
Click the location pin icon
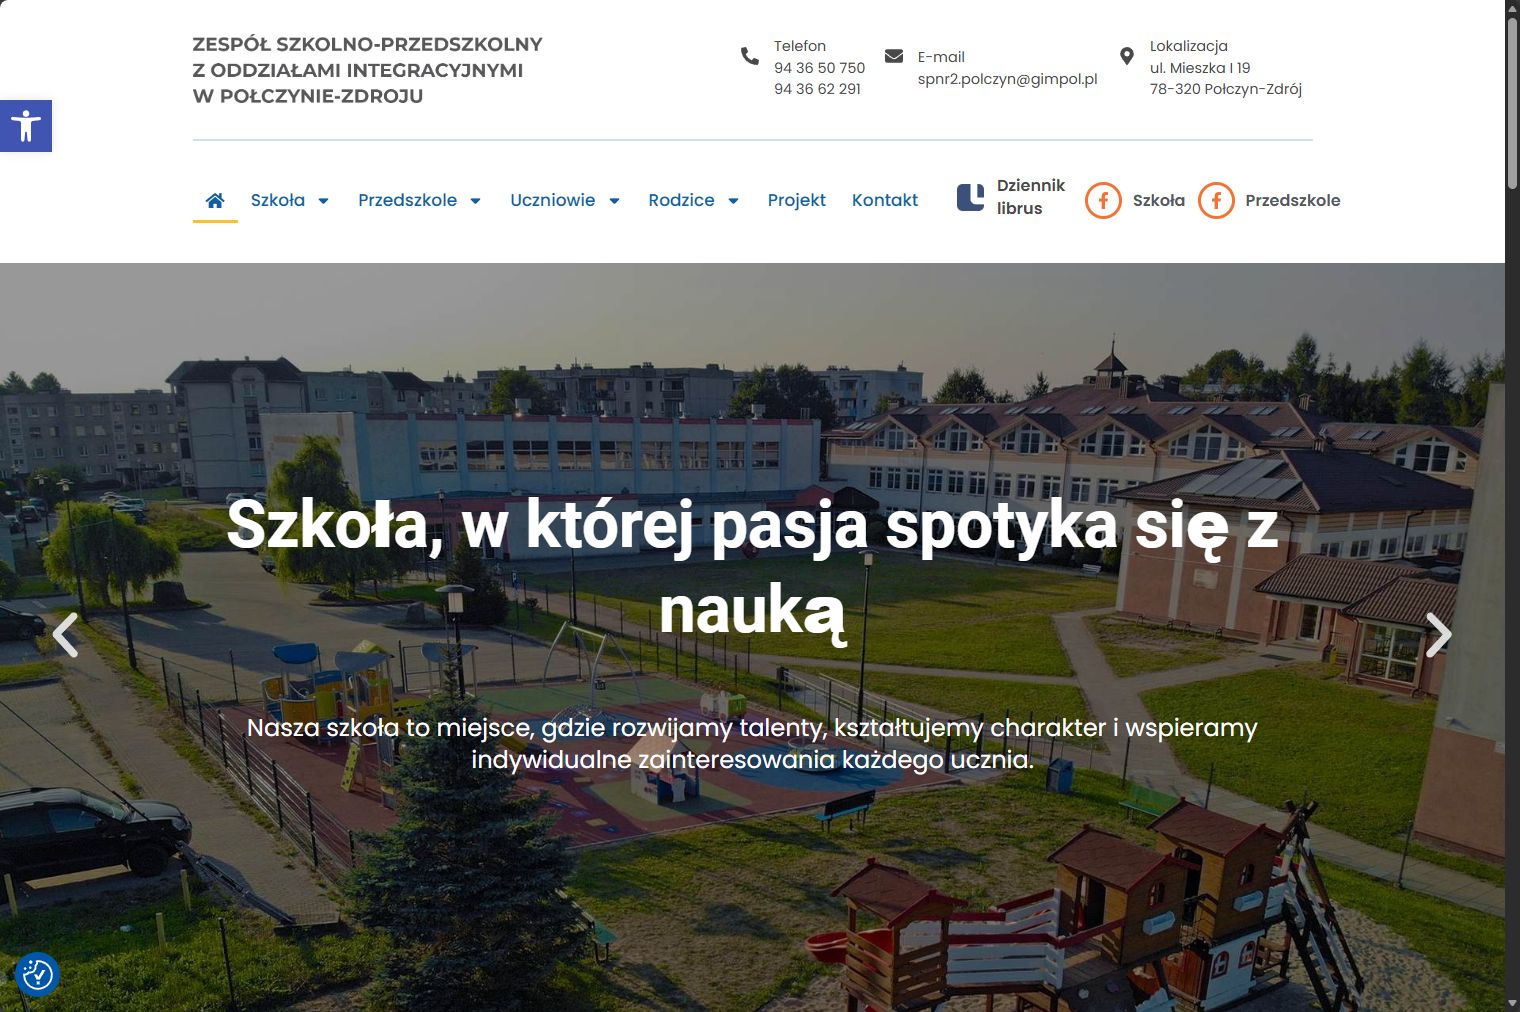[1127, 56]
